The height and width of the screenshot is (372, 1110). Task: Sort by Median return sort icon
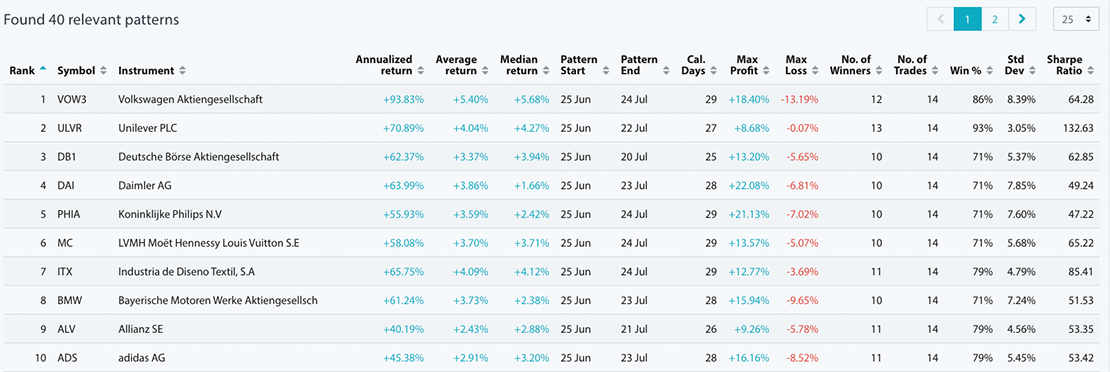point(547,71)
